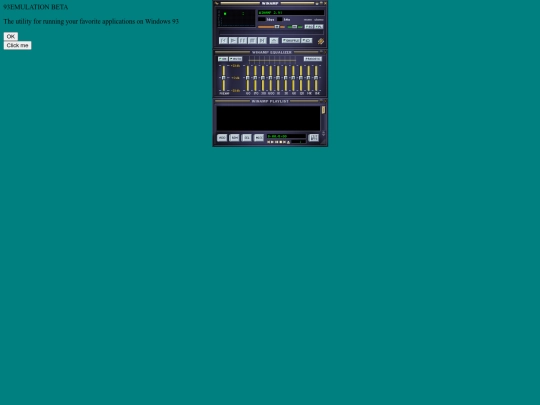Click the 170 Hz equalizer band slider
This screenshot has width=540, height=405.
pyautogui.click(x=255, y=78)
